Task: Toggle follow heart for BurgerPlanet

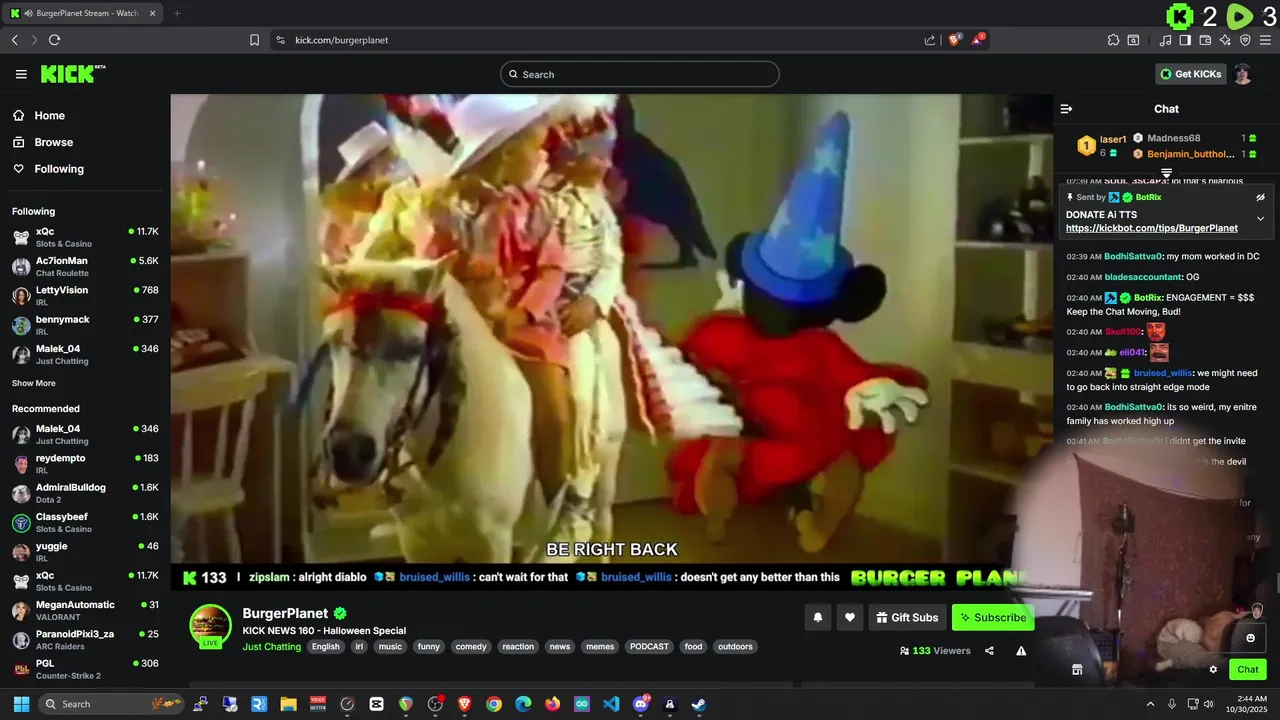Action: [x=850, y=618]
